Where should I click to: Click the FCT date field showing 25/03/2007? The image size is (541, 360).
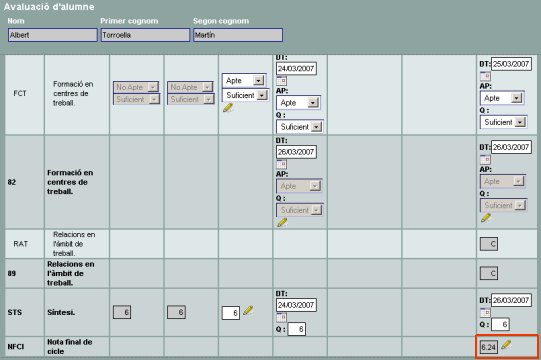click(511, 64)
